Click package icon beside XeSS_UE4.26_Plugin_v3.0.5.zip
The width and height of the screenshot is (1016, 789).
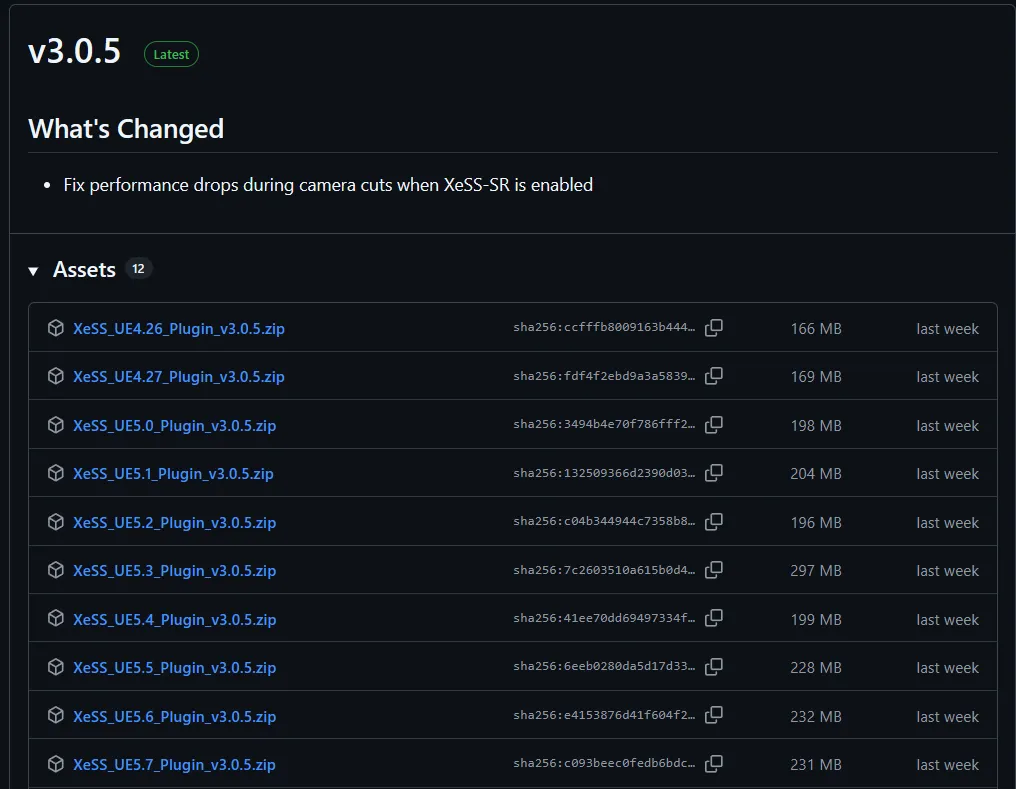56,328
